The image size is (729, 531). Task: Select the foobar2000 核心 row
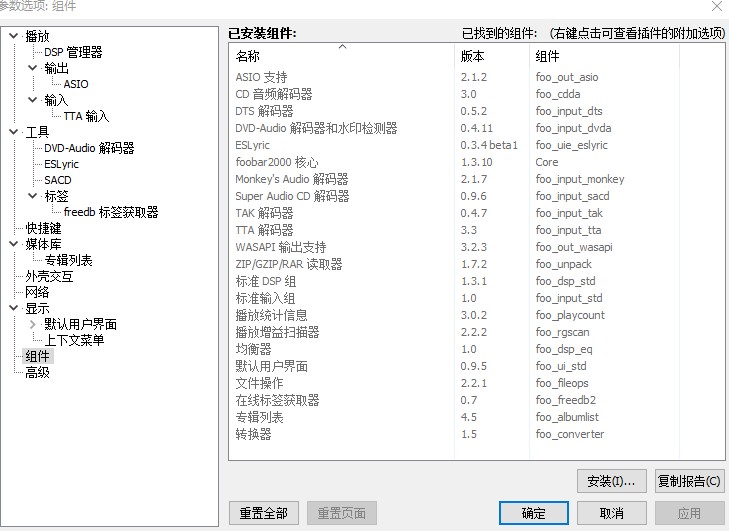tap(477, 162)
